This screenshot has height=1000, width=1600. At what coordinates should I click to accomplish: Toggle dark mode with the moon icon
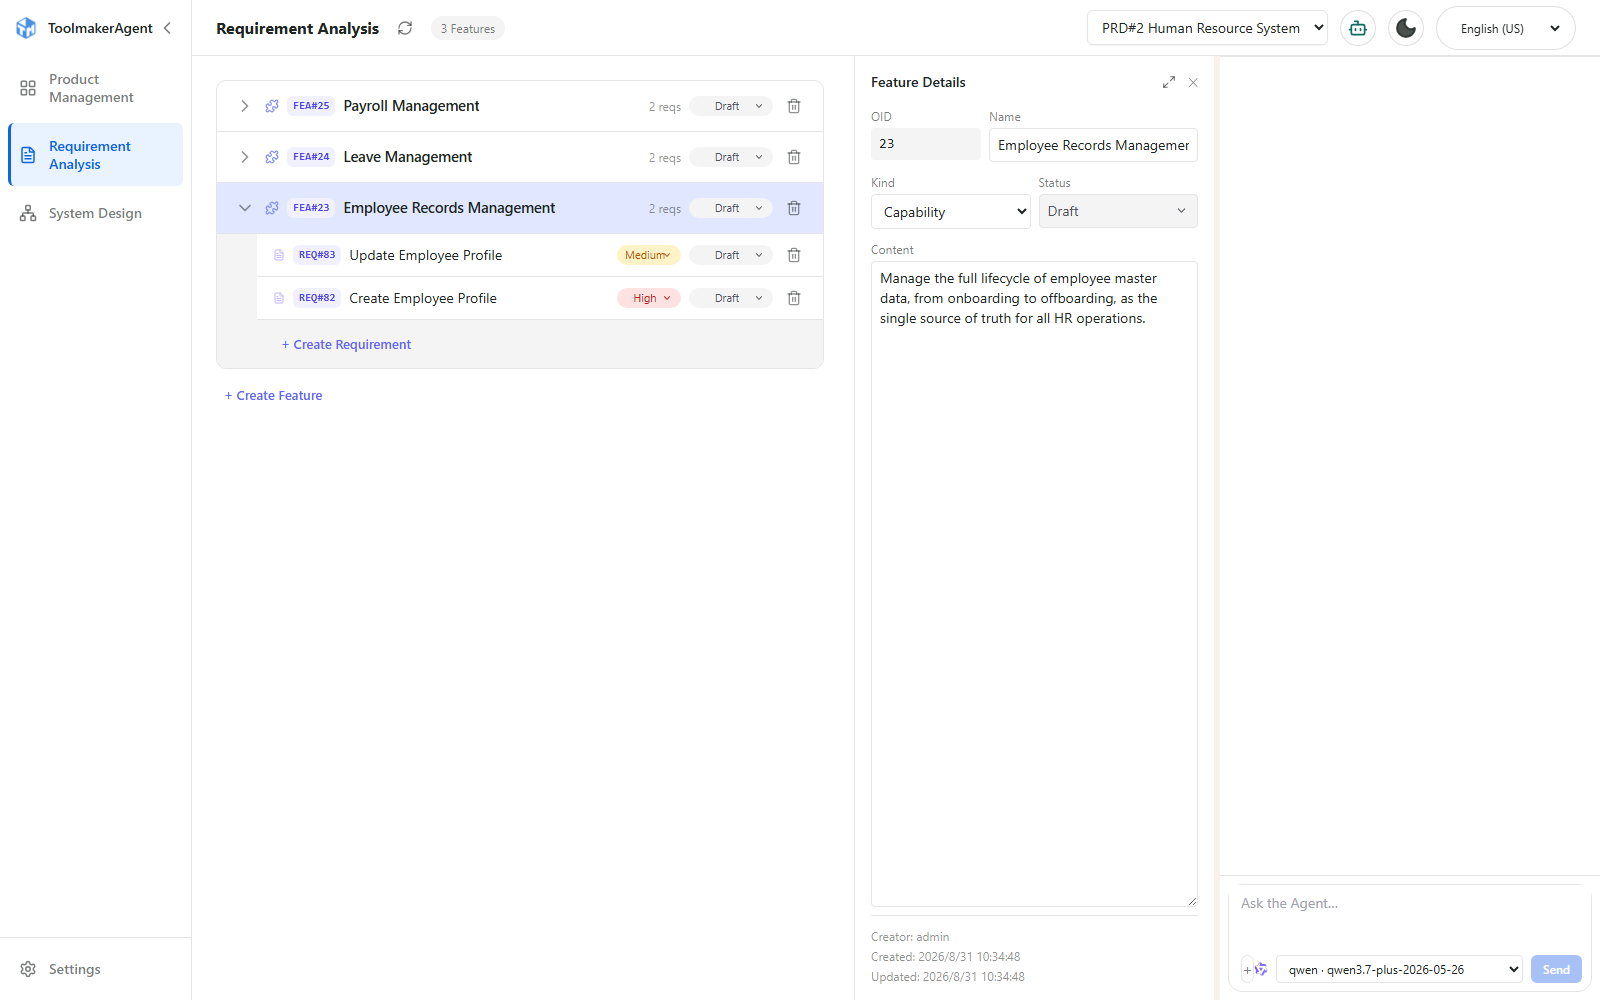pos(1406,28)
